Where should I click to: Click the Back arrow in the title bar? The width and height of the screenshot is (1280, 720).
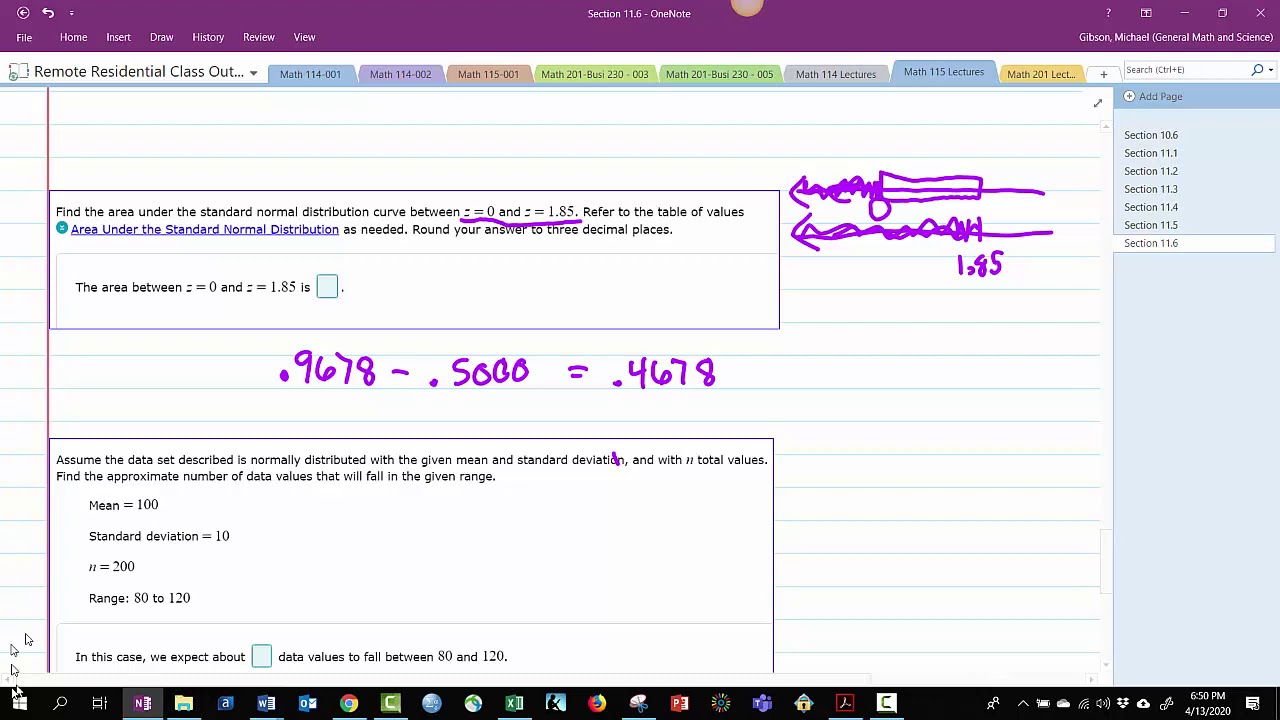tap(23, 13)
